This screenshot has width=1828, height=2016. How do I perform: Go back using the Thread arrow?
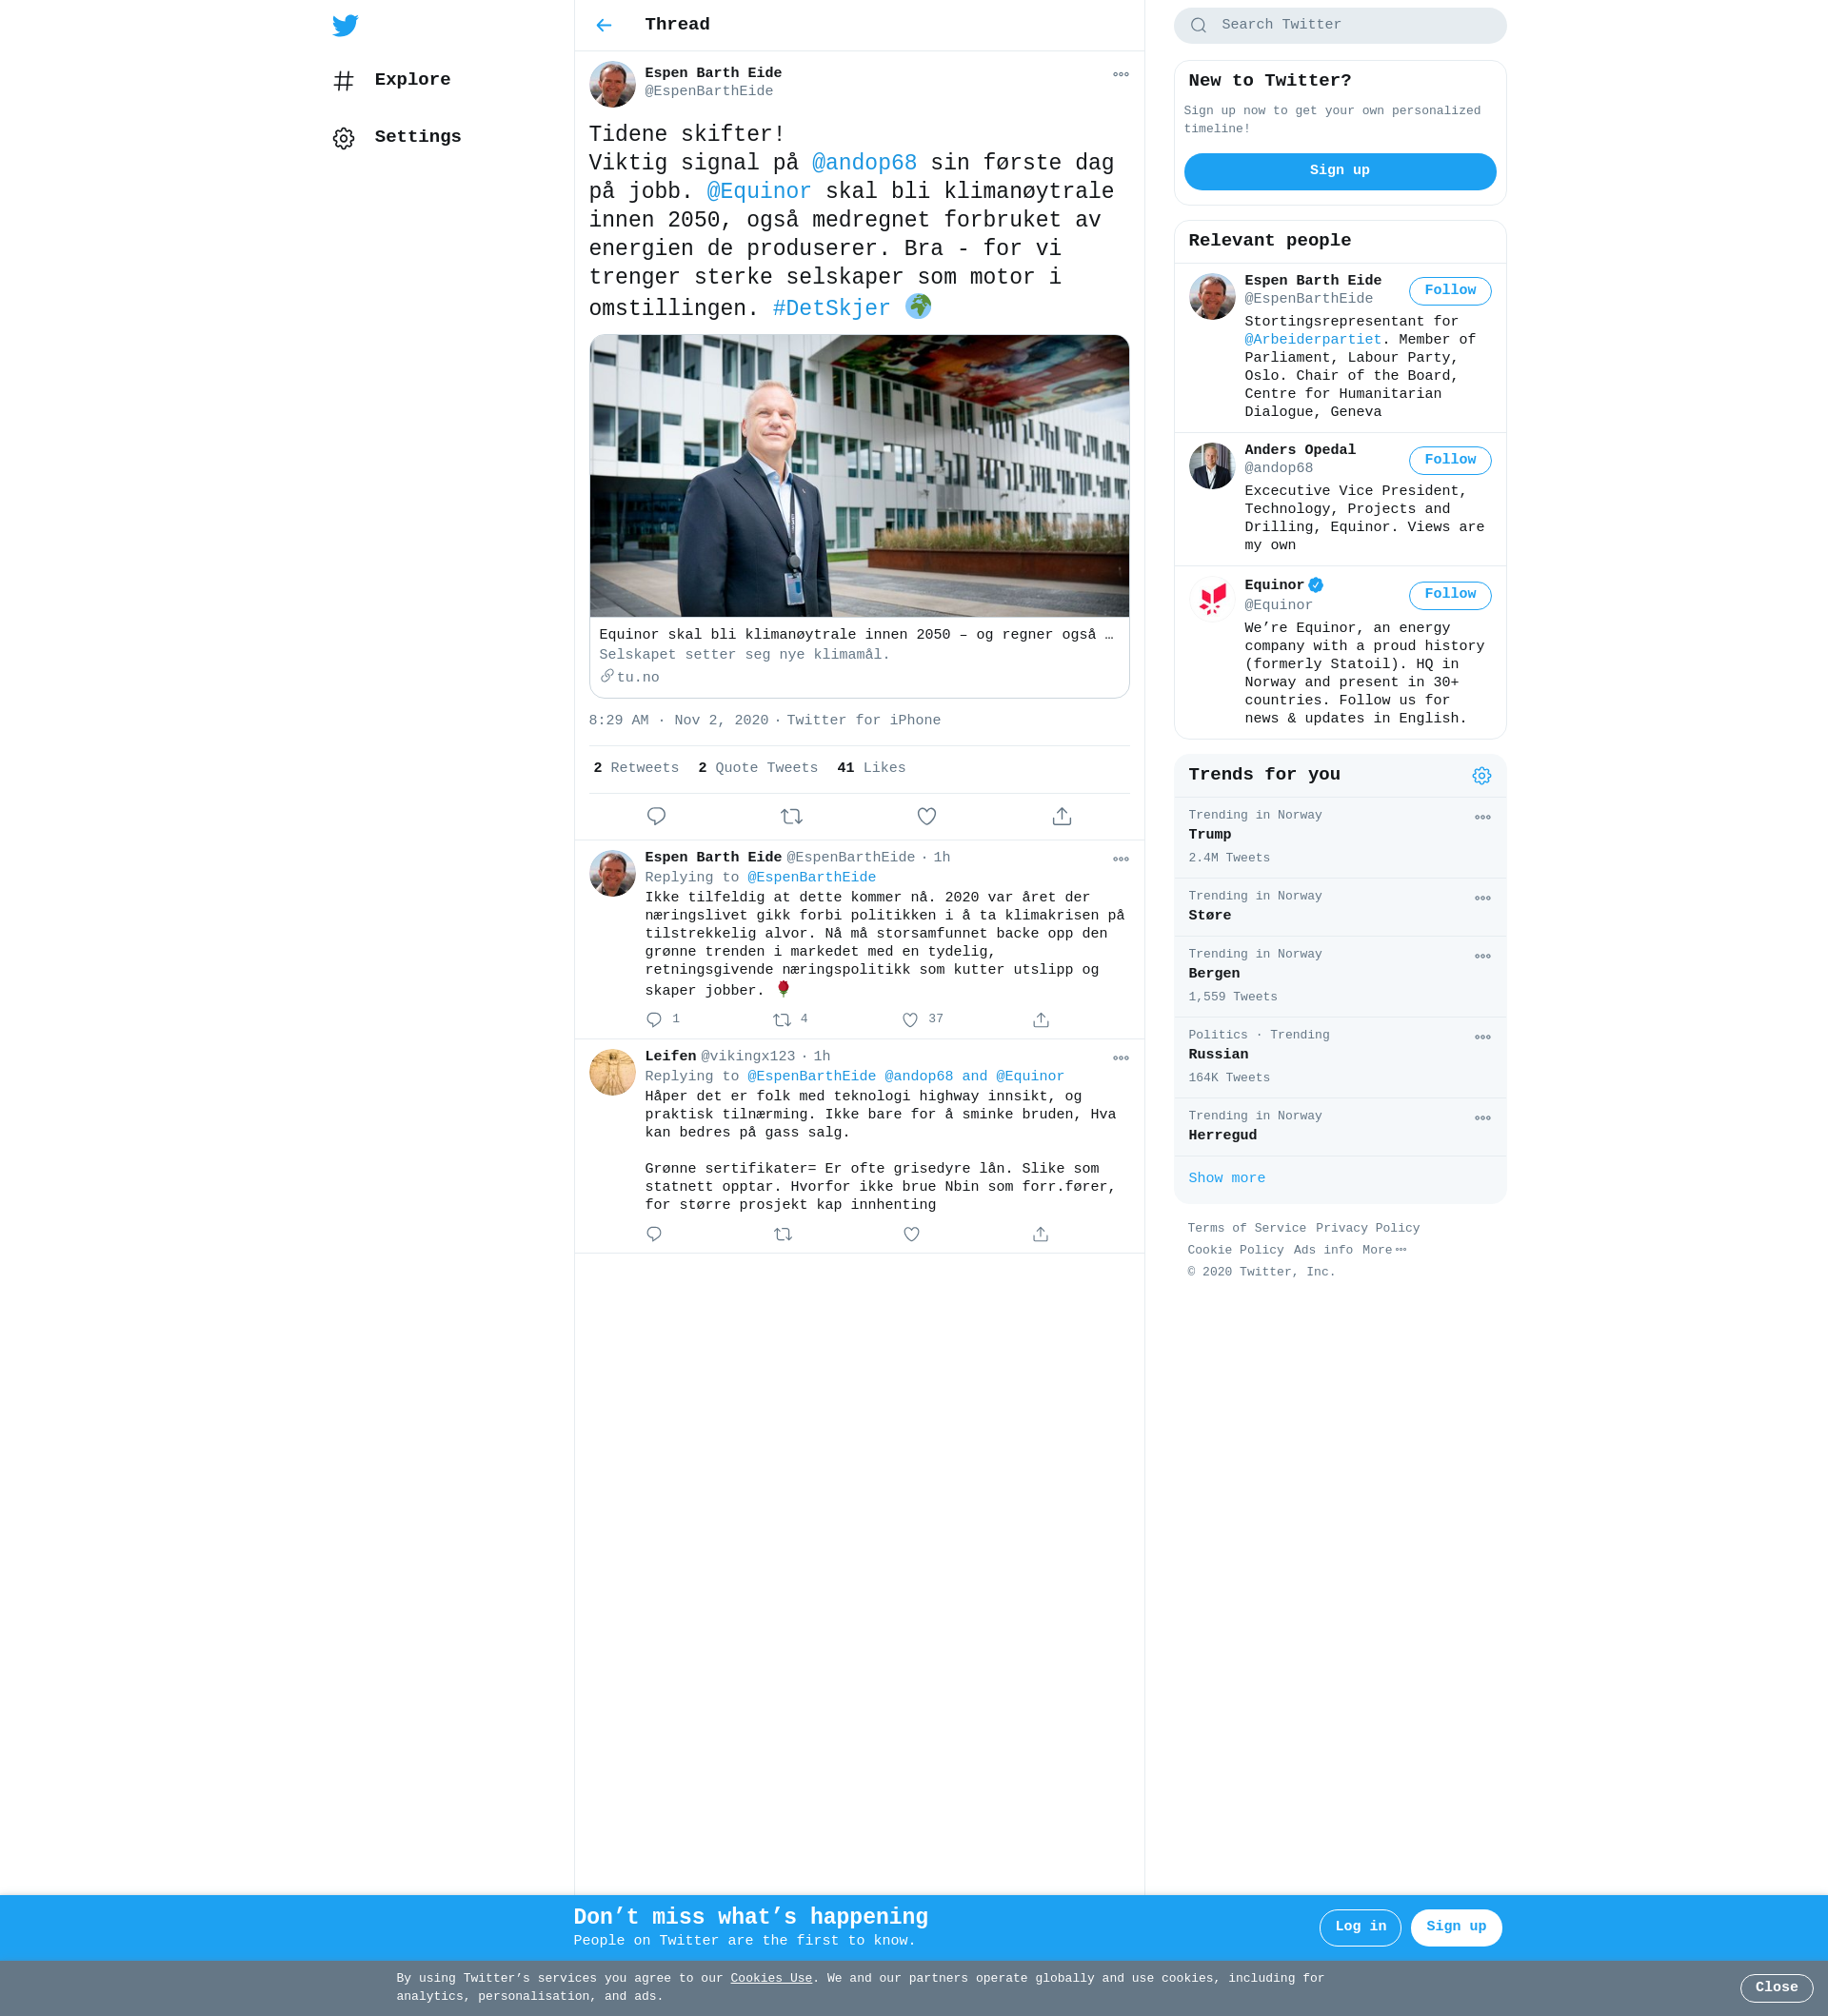coord(603,25)
